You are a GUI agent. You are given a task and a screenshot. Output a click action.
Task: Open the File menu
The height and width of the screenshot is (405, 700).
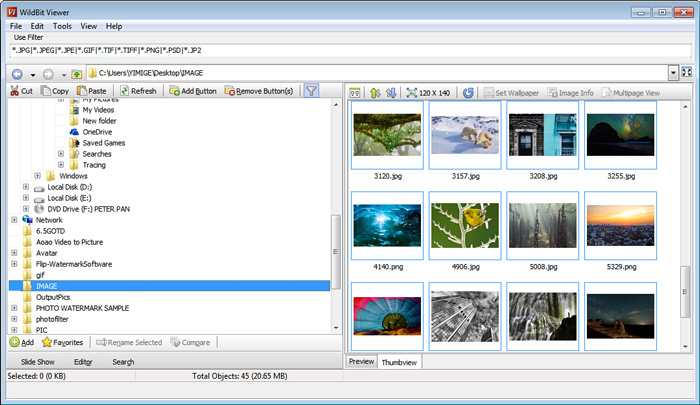[16, 26]
